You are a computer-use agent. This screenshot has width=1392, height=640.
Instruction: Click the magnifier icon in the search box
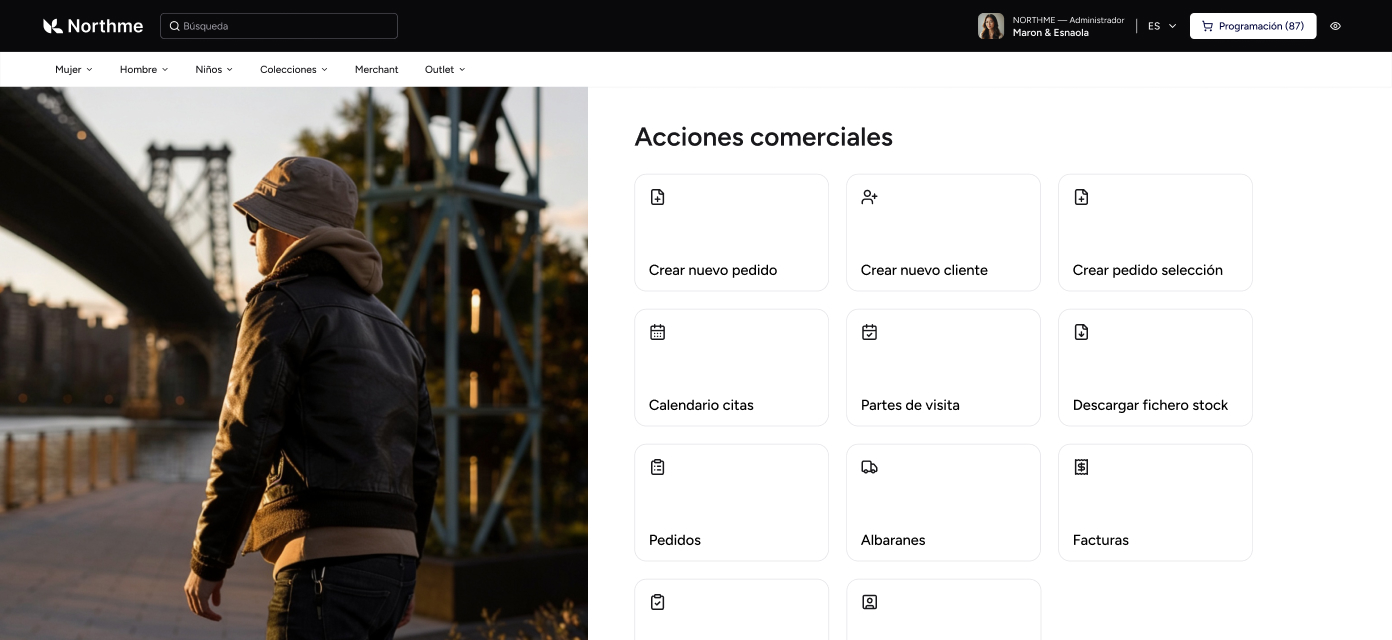[x=175, y=26]
